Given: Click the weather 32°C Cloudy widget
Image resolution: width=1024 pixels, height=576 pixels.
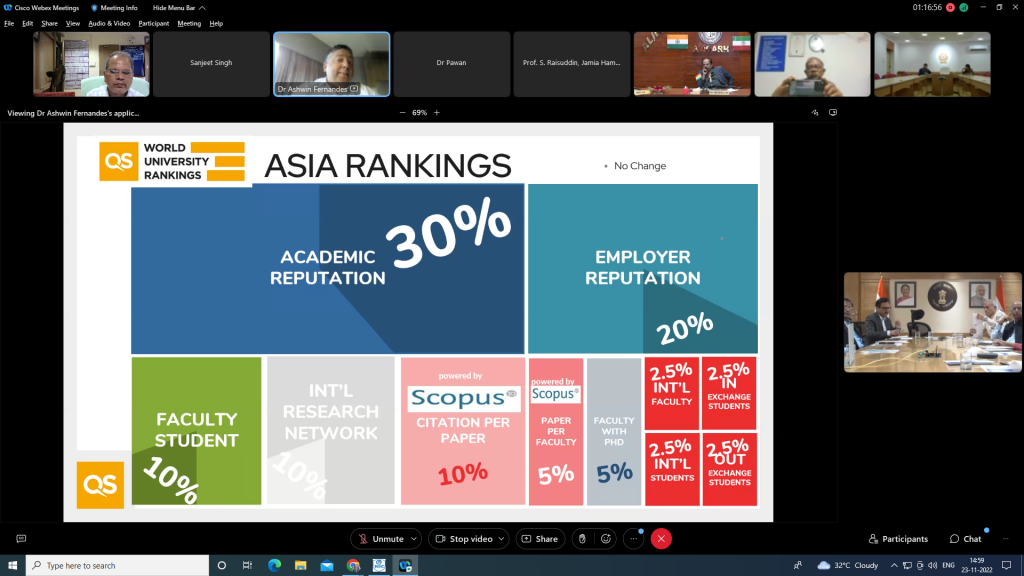Looking at the screenshot, I should click(848, 566).
